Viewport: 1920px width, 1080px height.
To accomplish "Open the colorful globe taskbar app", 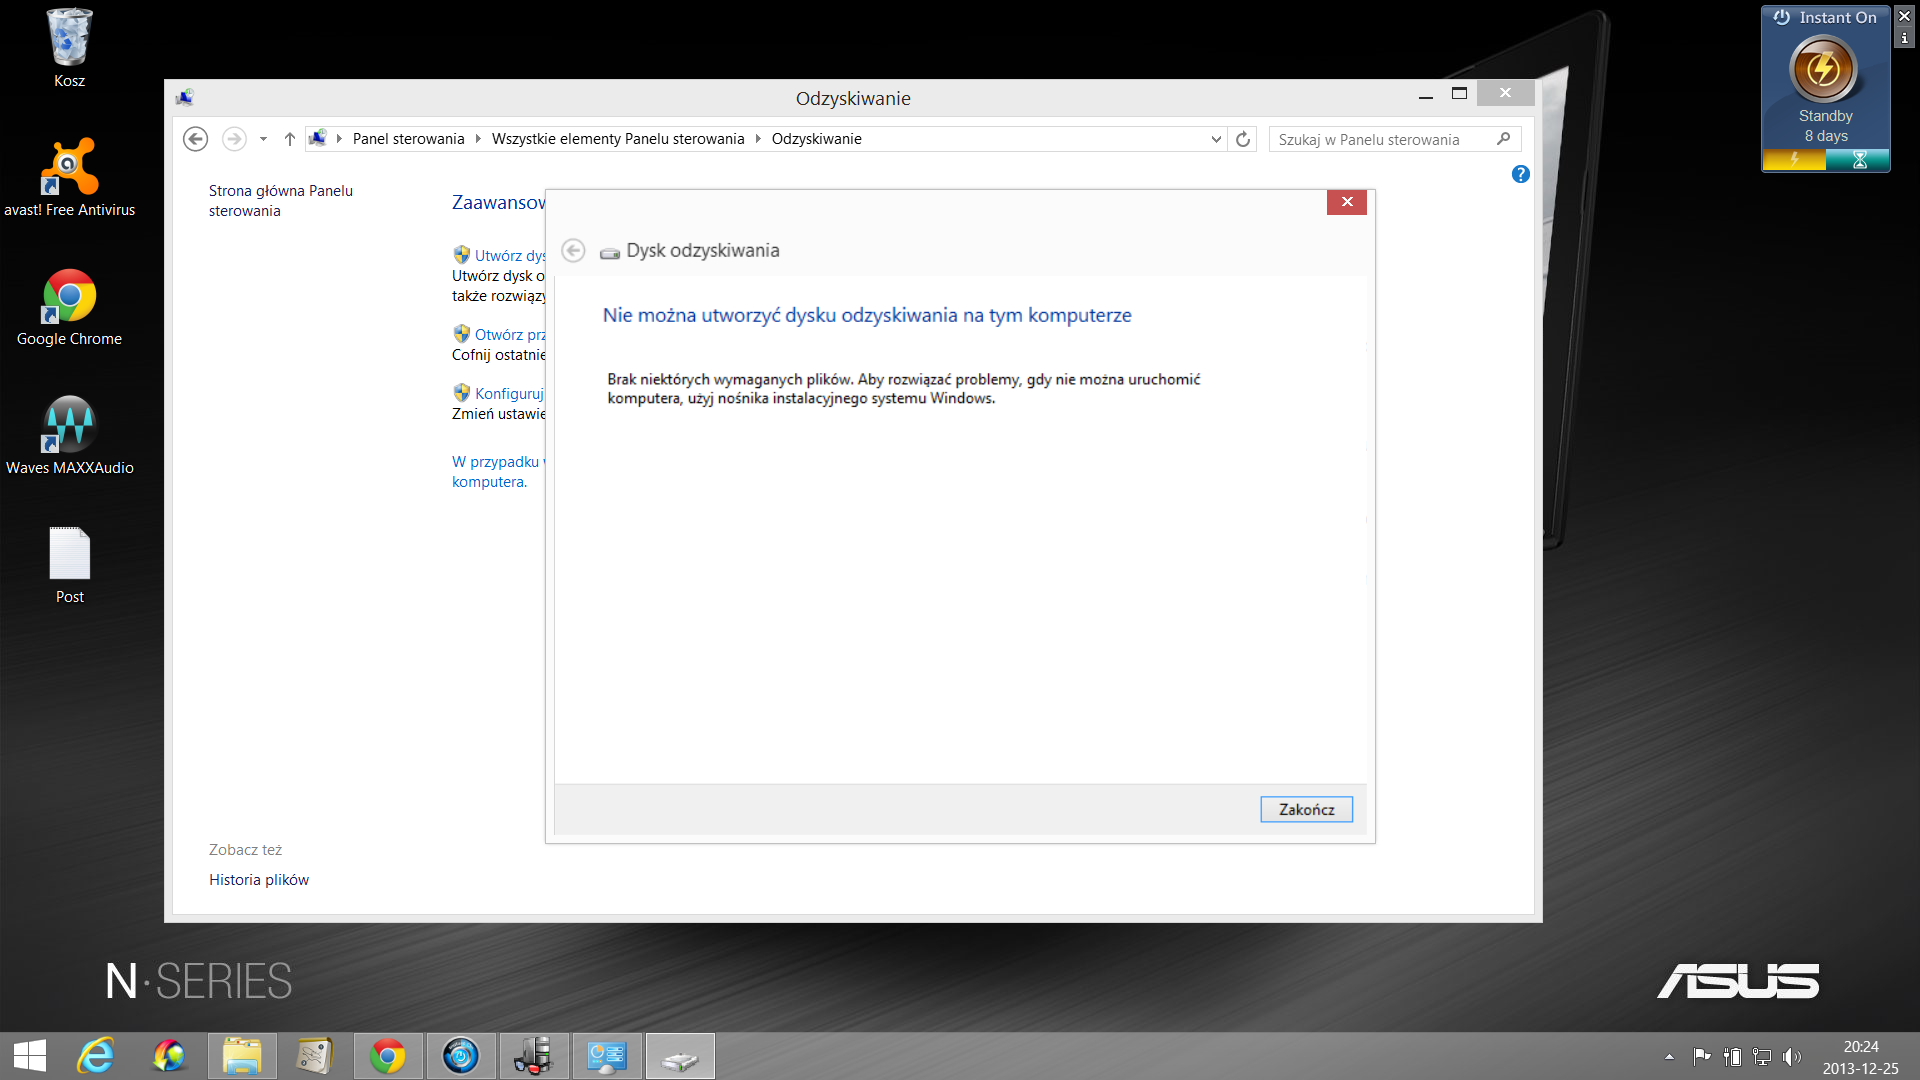I will [x=169, y=1056].
